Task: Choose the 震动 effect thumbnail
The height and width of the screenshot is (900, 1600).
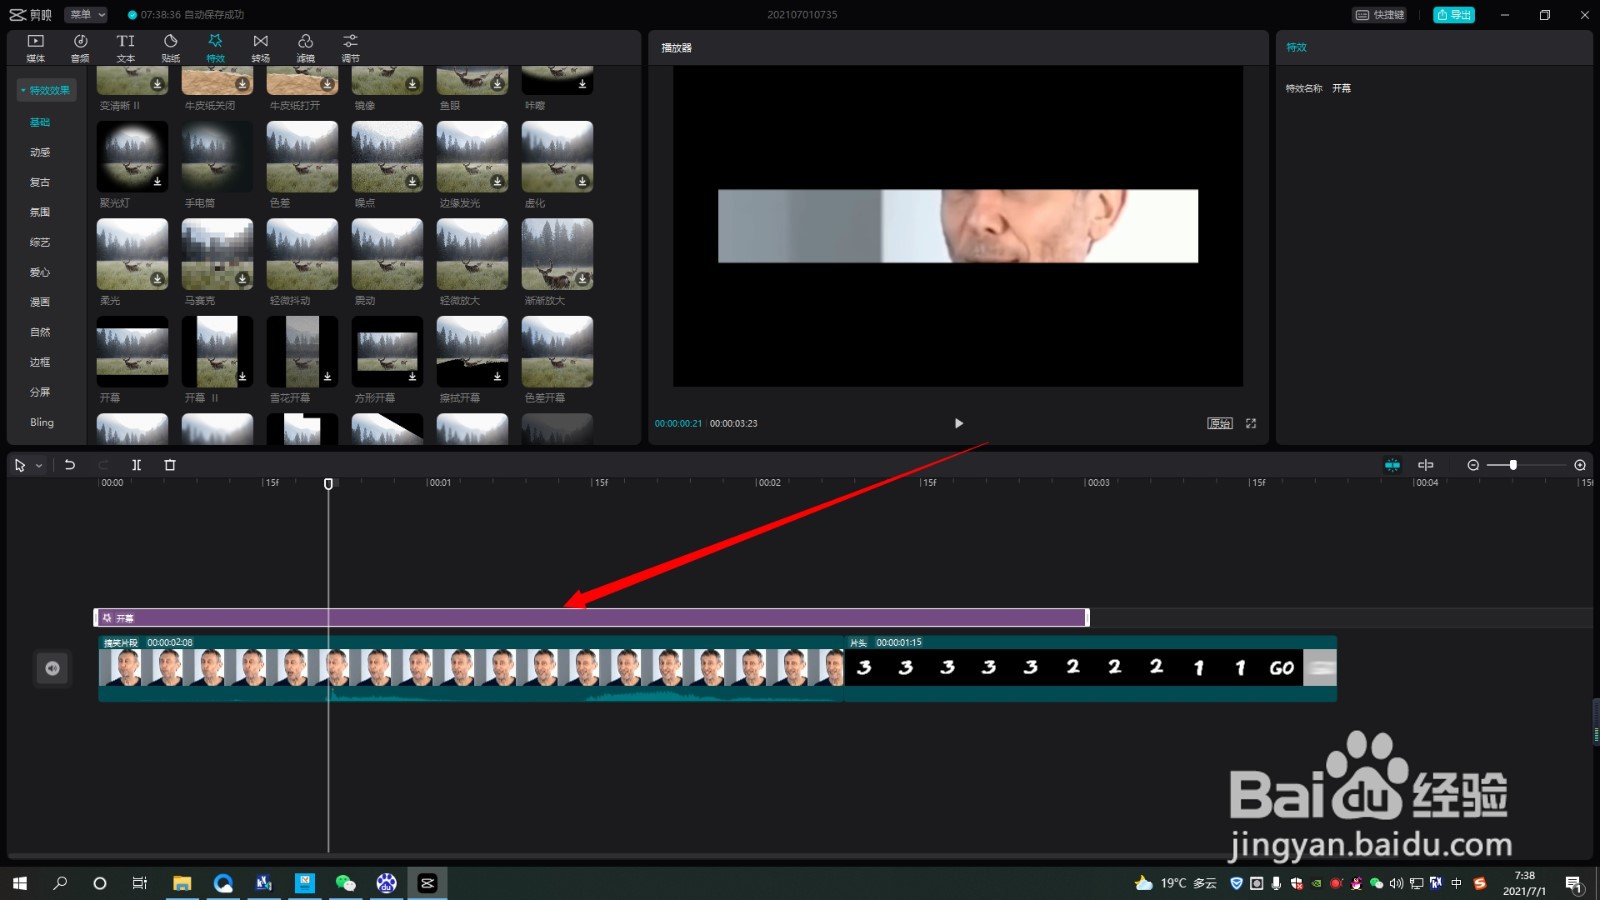Action: tap(387, 254)
